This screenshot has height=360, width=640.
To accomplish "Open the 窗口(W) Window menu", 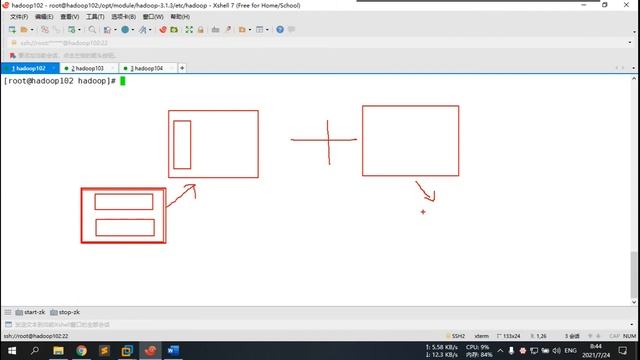I will pyautogui.click(x=153, y=17).
